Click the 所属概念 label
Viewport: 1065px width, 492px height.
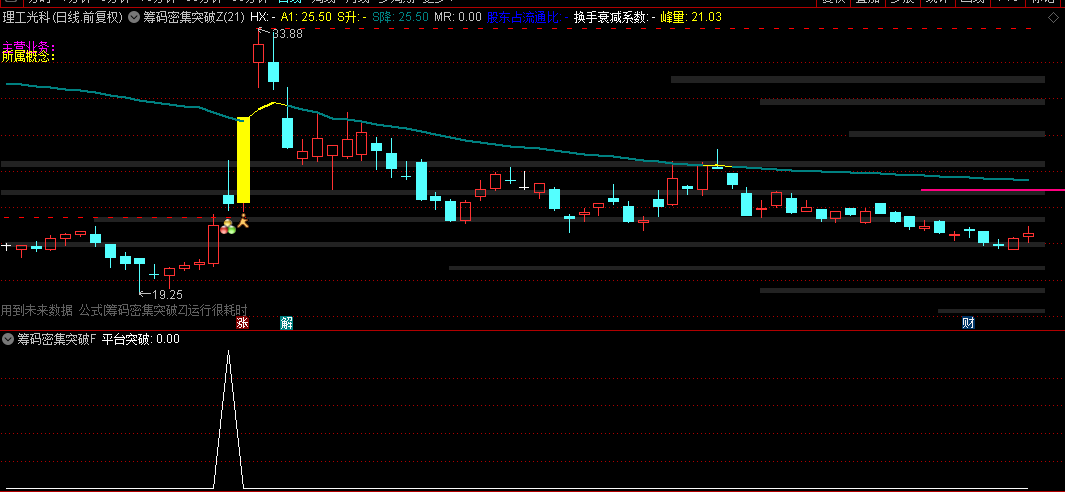point(27,57)
